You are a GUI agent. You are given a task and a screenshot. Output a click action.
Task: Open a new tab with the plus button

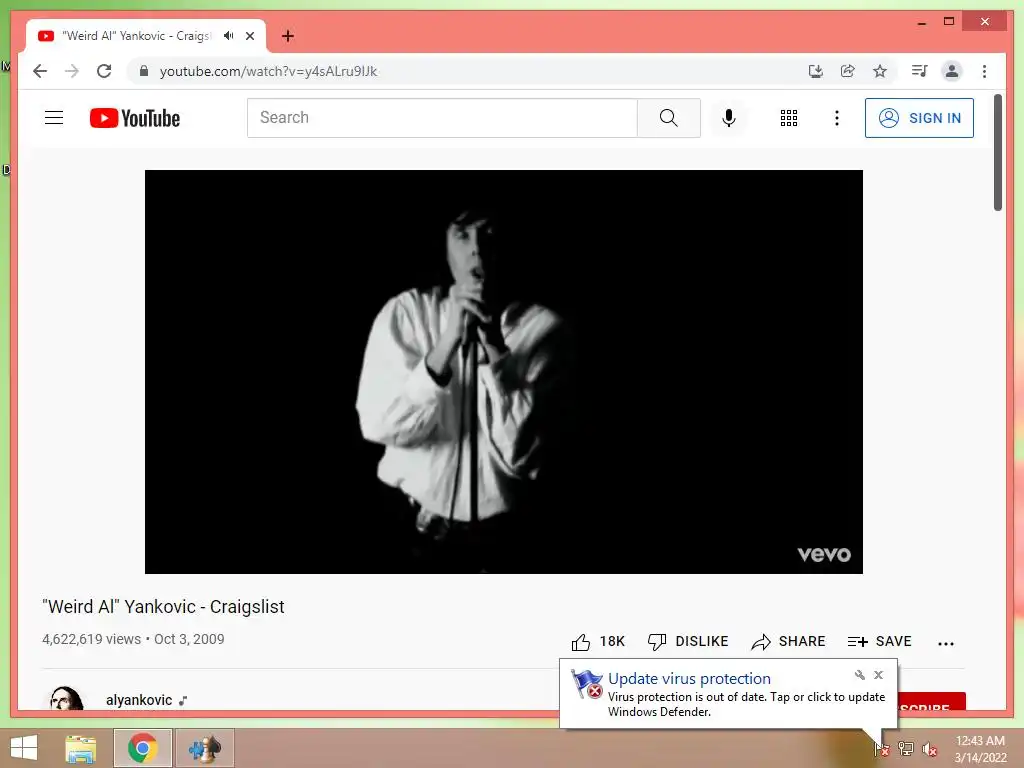(287, 36)
